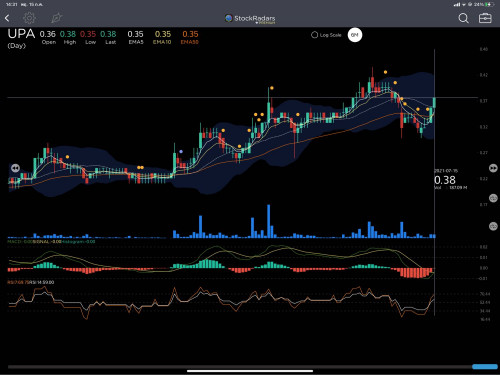Open the portfolio briefcase icon
500x375 pixels.
pos(485,18)
